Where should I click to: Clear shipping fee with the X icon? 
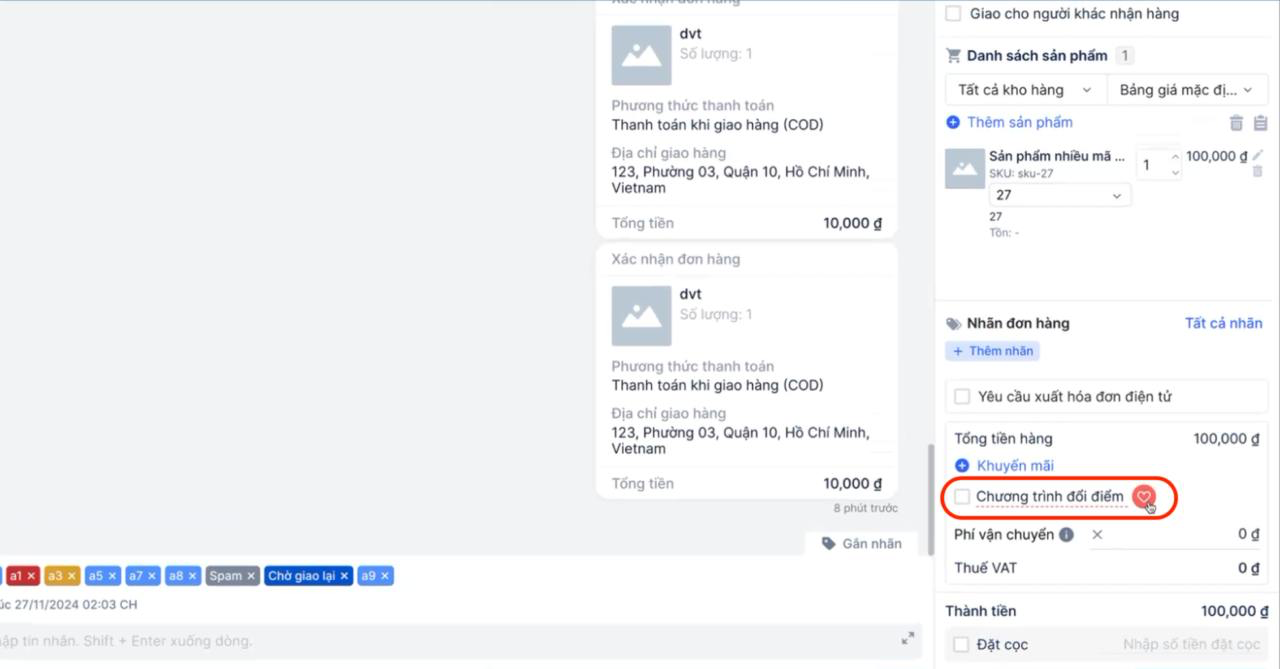tap(1097, 535)
